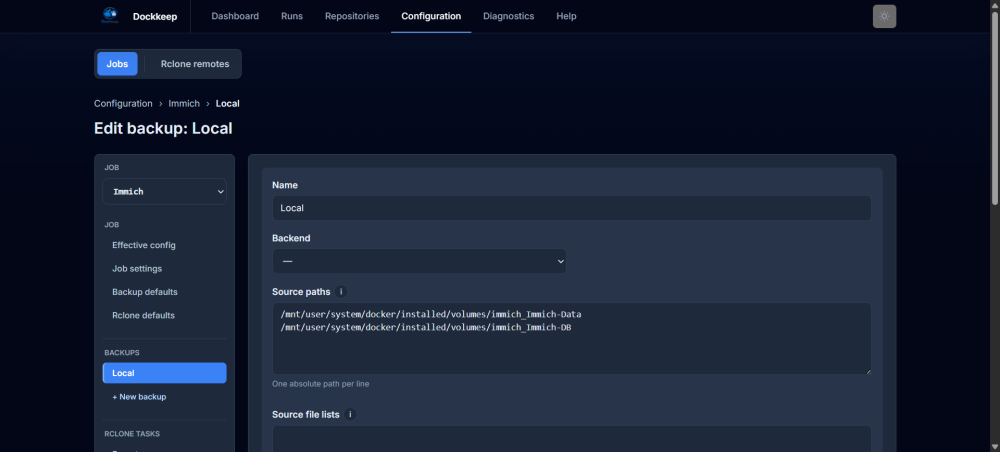Screen dimensions: 1000x452
Task: Click the Dockkeep logo icon
Action: pos(110,16)
